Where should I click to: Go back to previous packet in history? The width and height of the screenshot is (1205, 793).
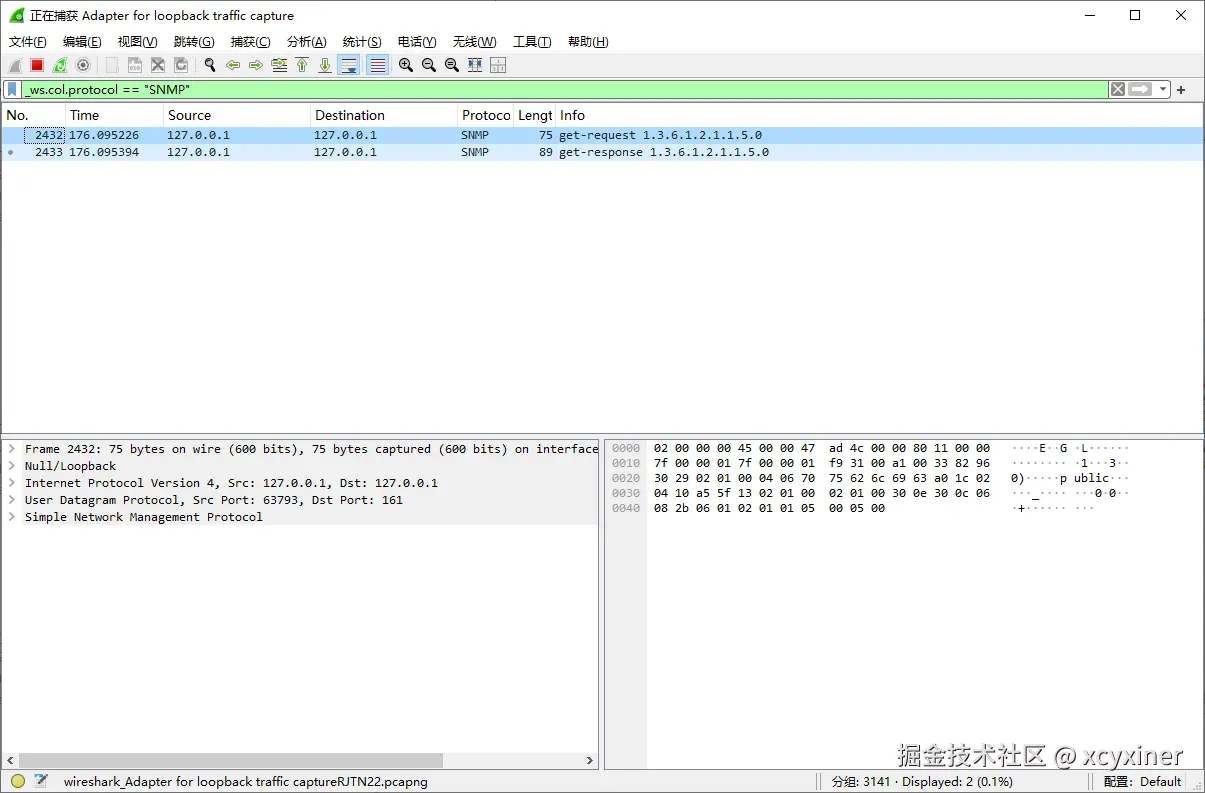233,65
